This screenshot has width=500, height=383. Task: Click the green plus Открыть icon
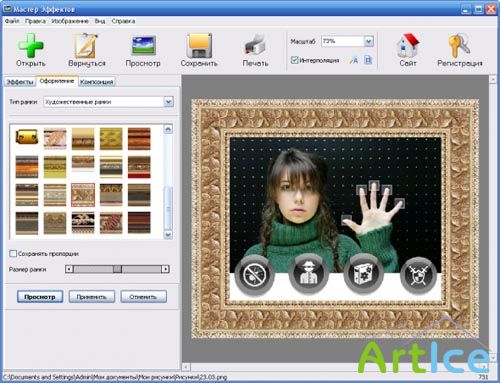tap(31, 45)
